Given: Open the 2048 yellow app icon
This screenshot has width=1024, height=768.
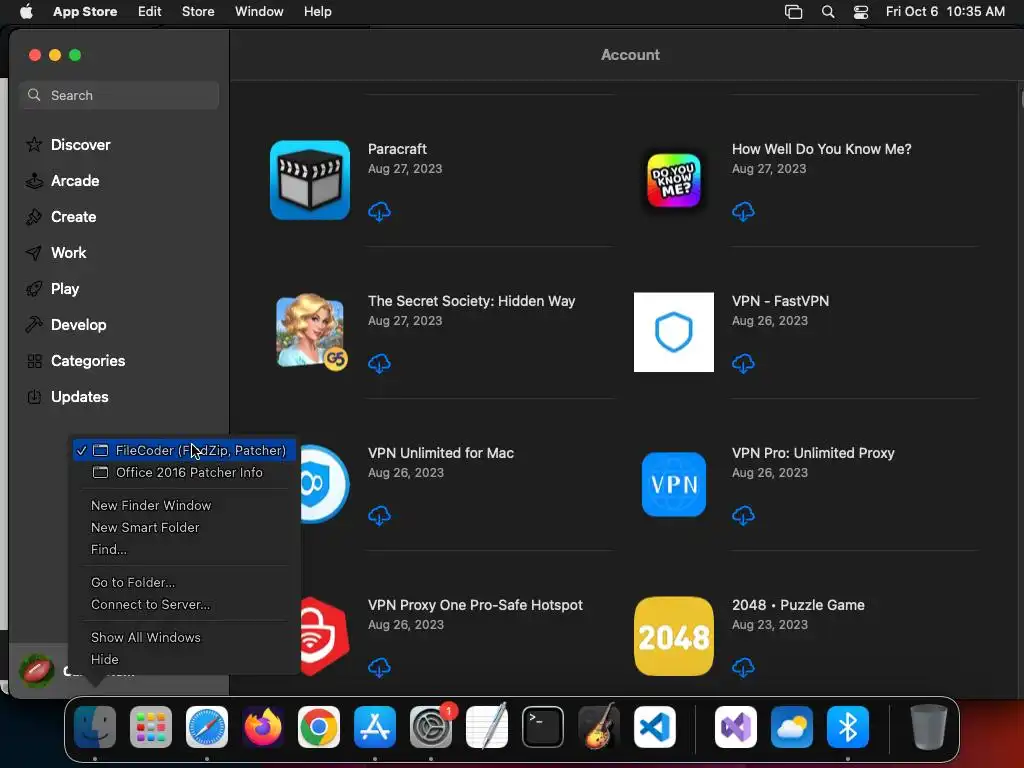Looking at the screenshot, I should coord(673,636).
